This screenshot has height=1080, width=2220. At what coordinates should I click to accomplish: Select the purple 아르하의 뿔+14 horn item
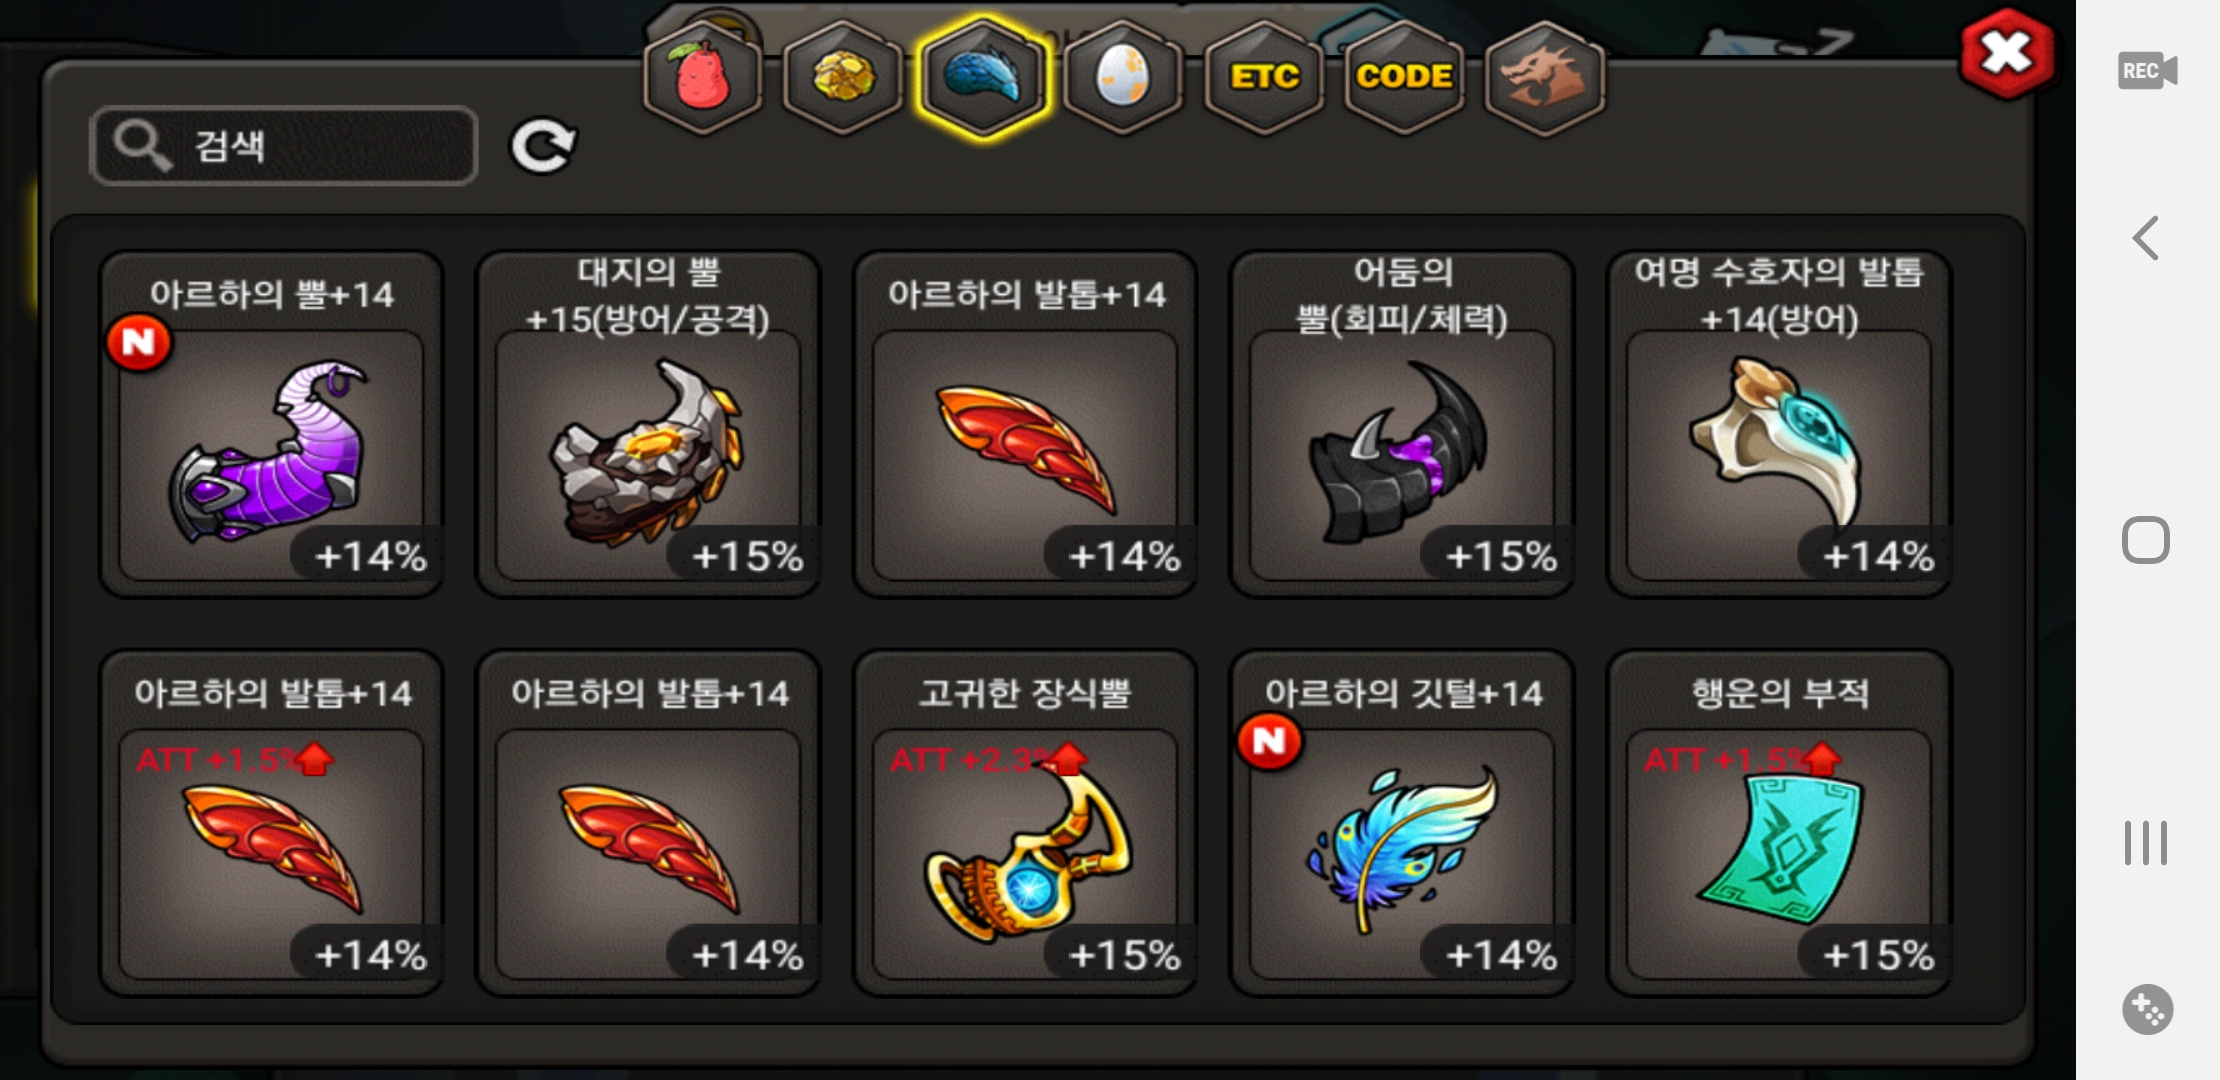tap(271, 424)
